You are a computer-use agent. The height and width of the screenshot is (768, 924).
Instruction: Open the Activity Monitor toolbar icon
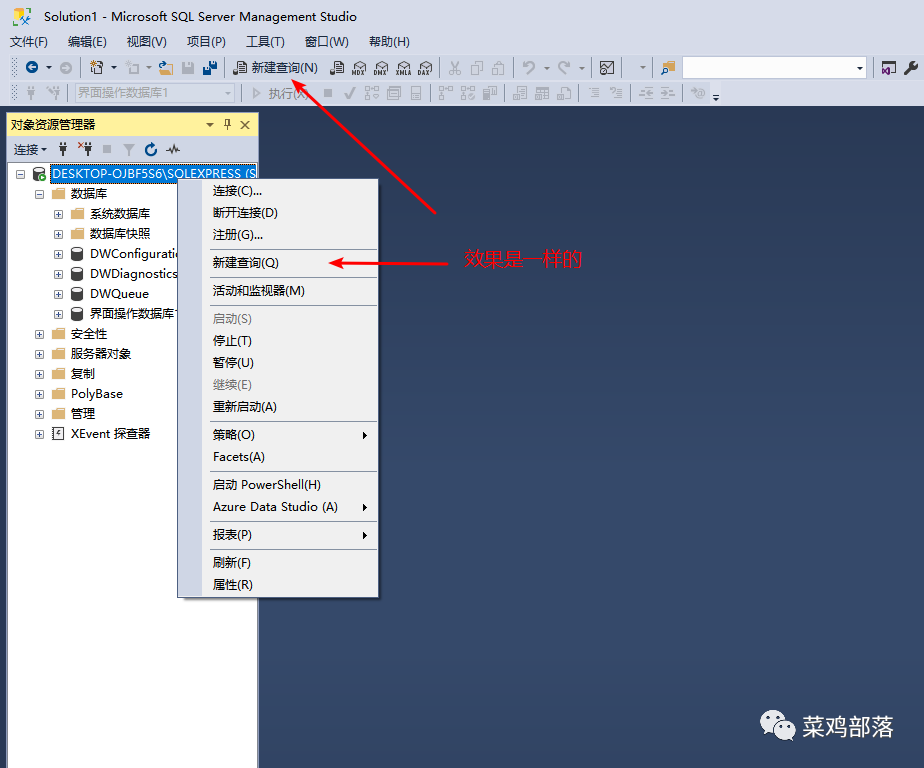(607, 68)
